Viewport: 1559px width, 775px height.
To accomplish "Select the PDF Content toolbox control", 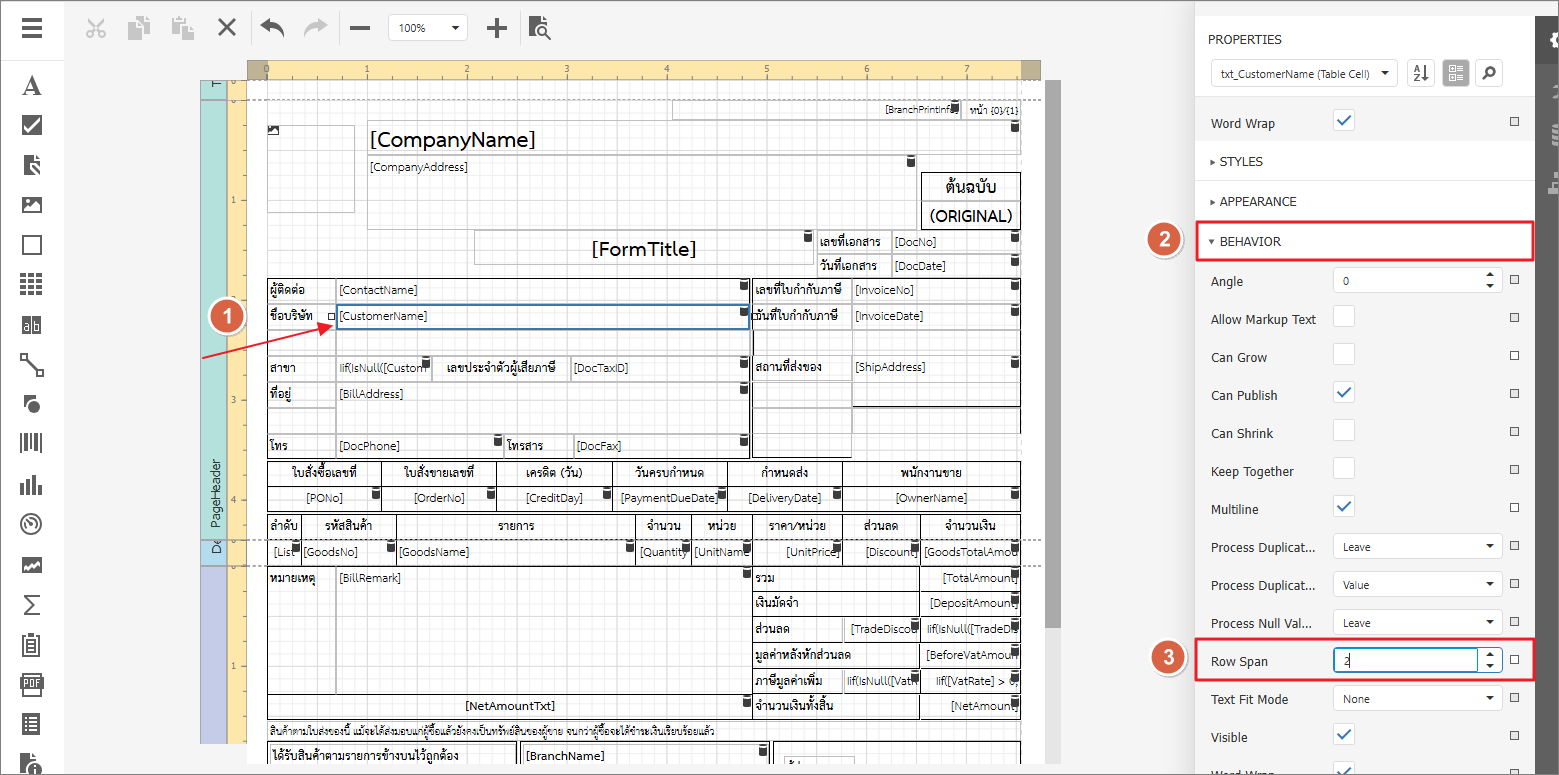I will (32, 685).
